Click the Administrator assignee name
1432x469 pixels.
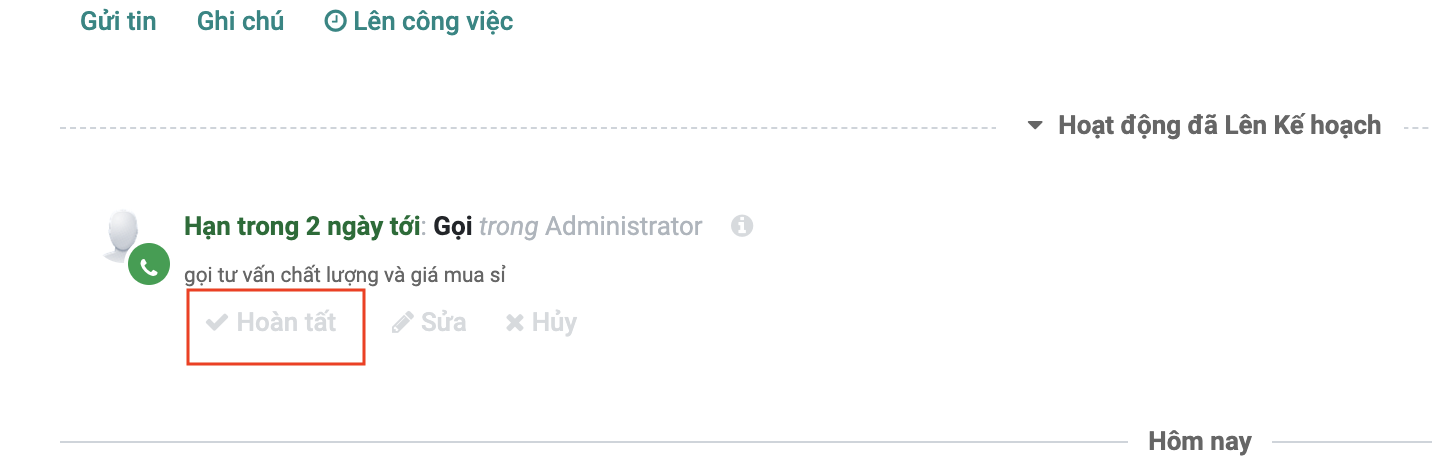623,227
